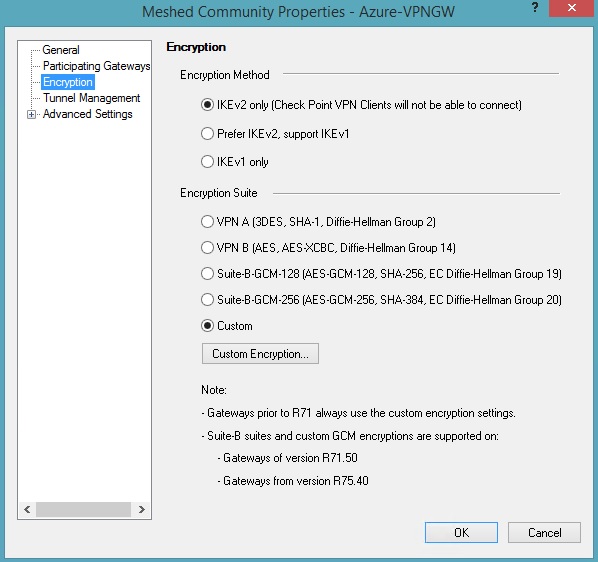Choose the Custom encryption suite option

207,326
